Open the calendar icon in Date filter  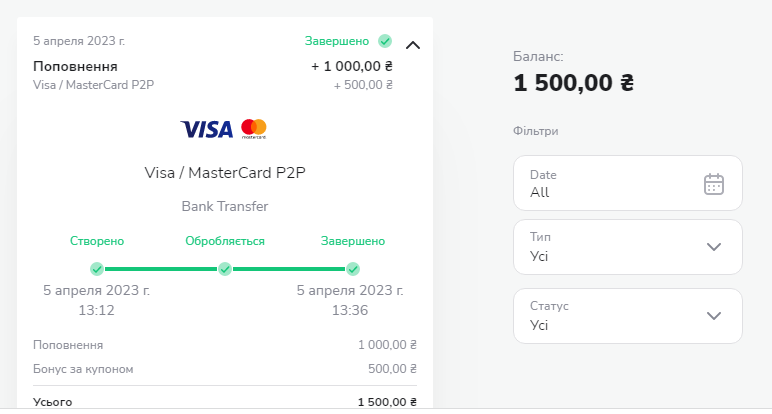713,183
